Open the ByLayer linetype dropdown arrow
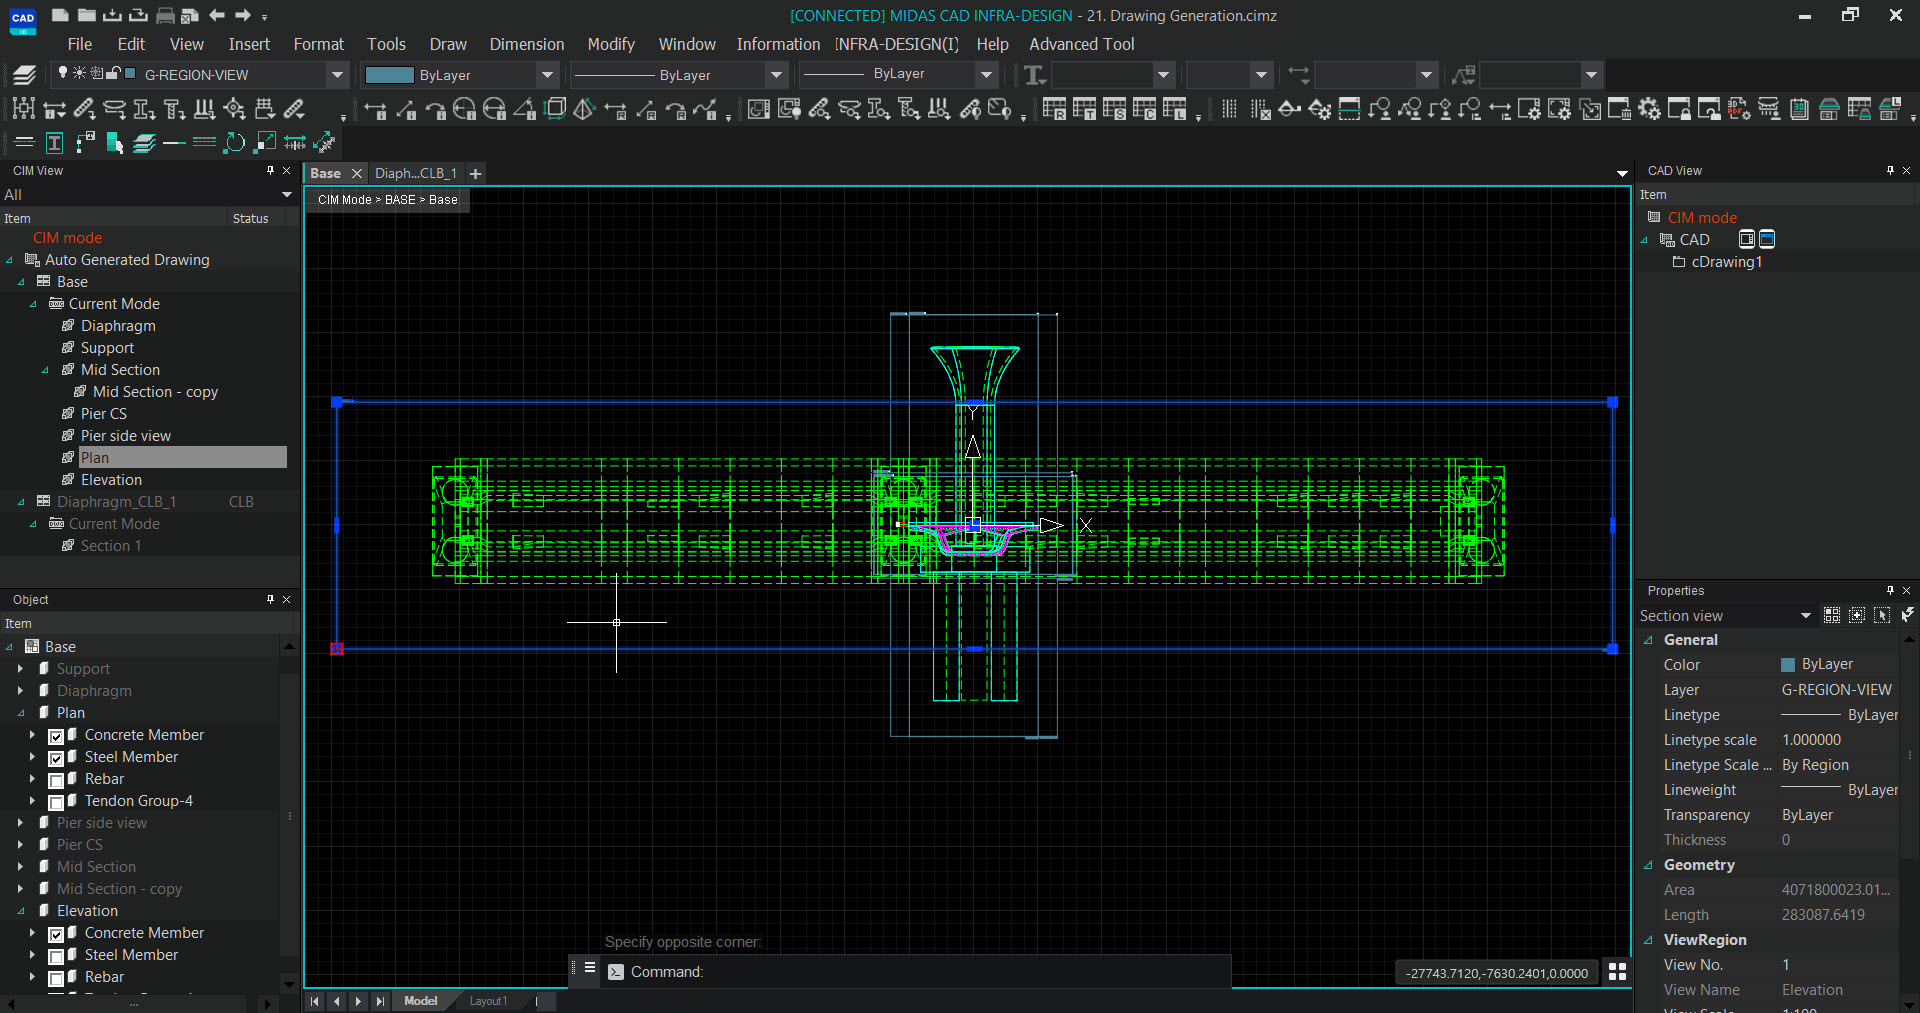 click(776, 75)
